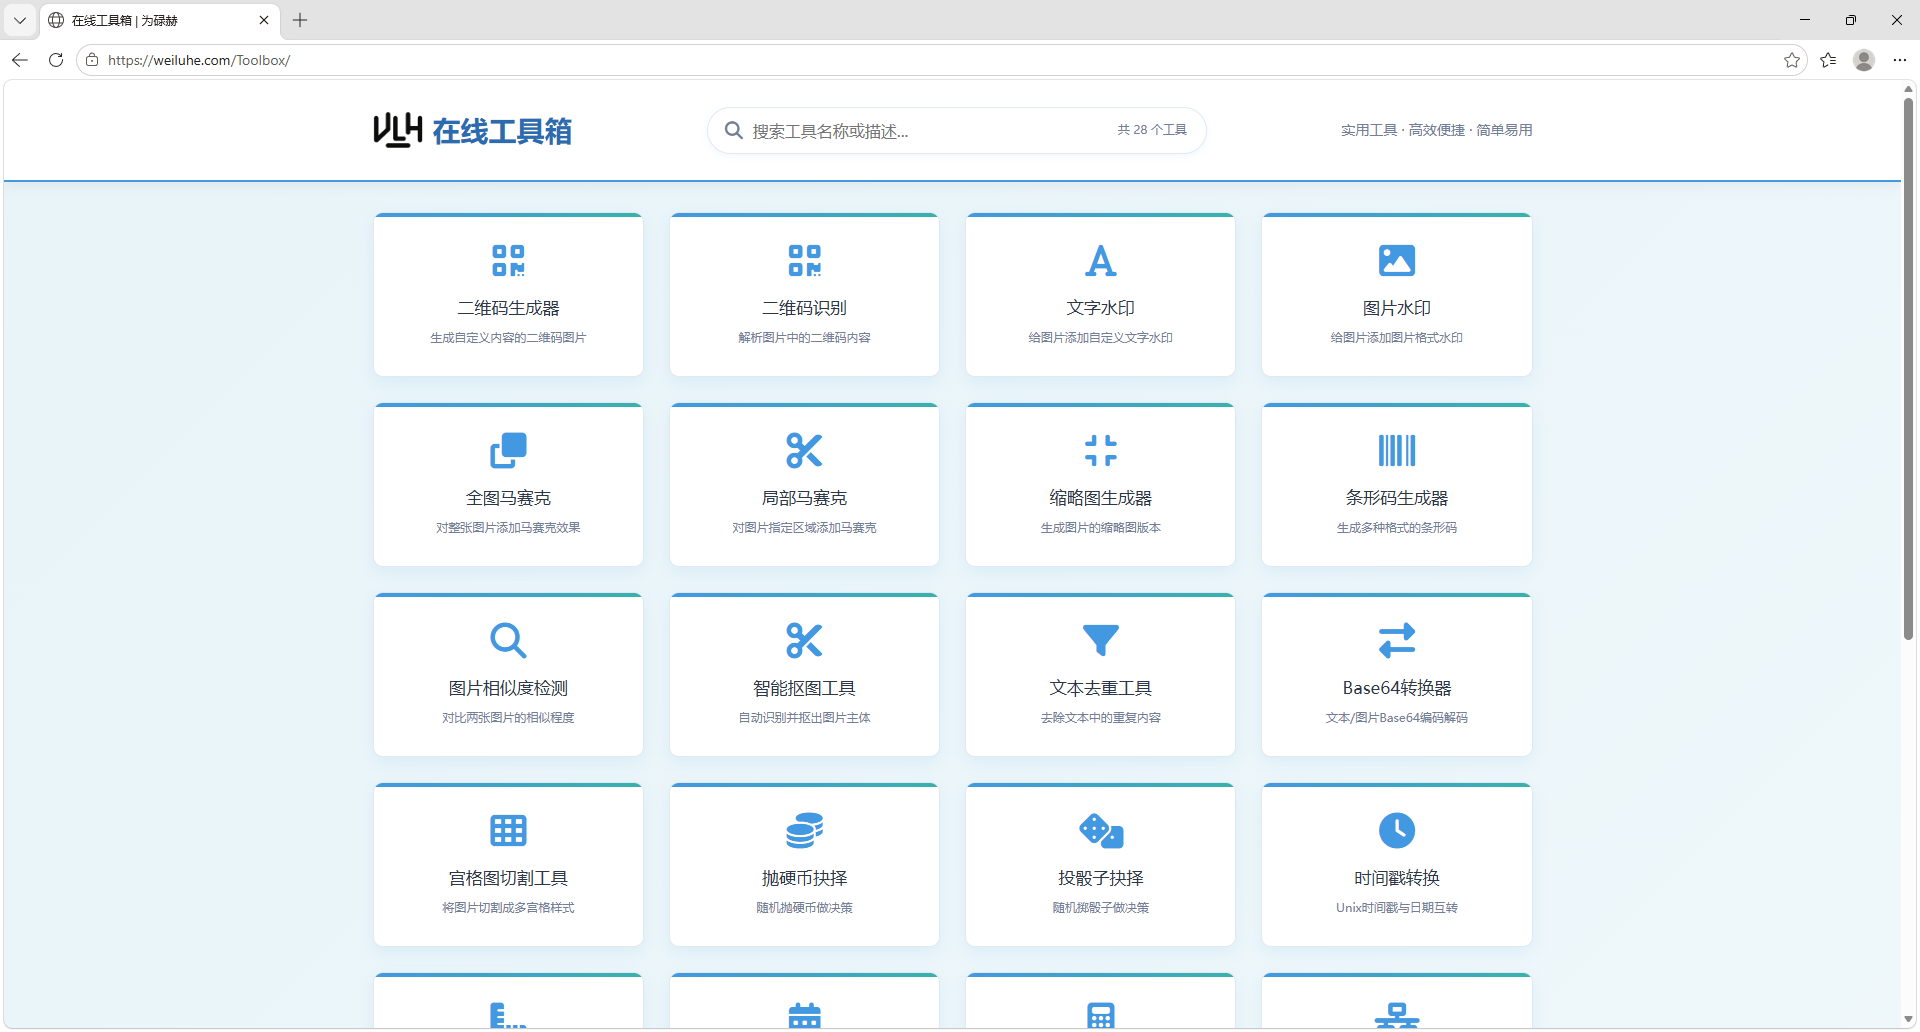Open browser settings and more menu
Viewport: 1920px width, 1032px height.
pyautogui.click(x=1899, y=60)
